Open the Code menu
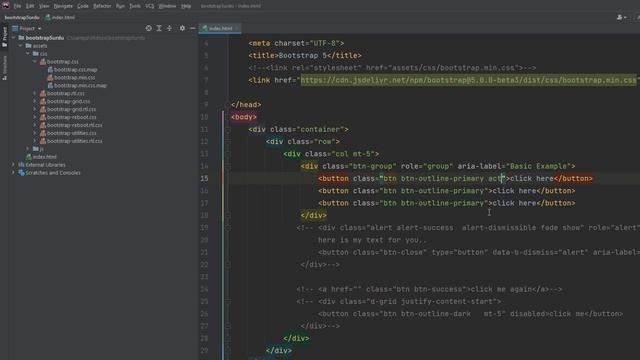The image size is (640, 360). coord(83,6)
